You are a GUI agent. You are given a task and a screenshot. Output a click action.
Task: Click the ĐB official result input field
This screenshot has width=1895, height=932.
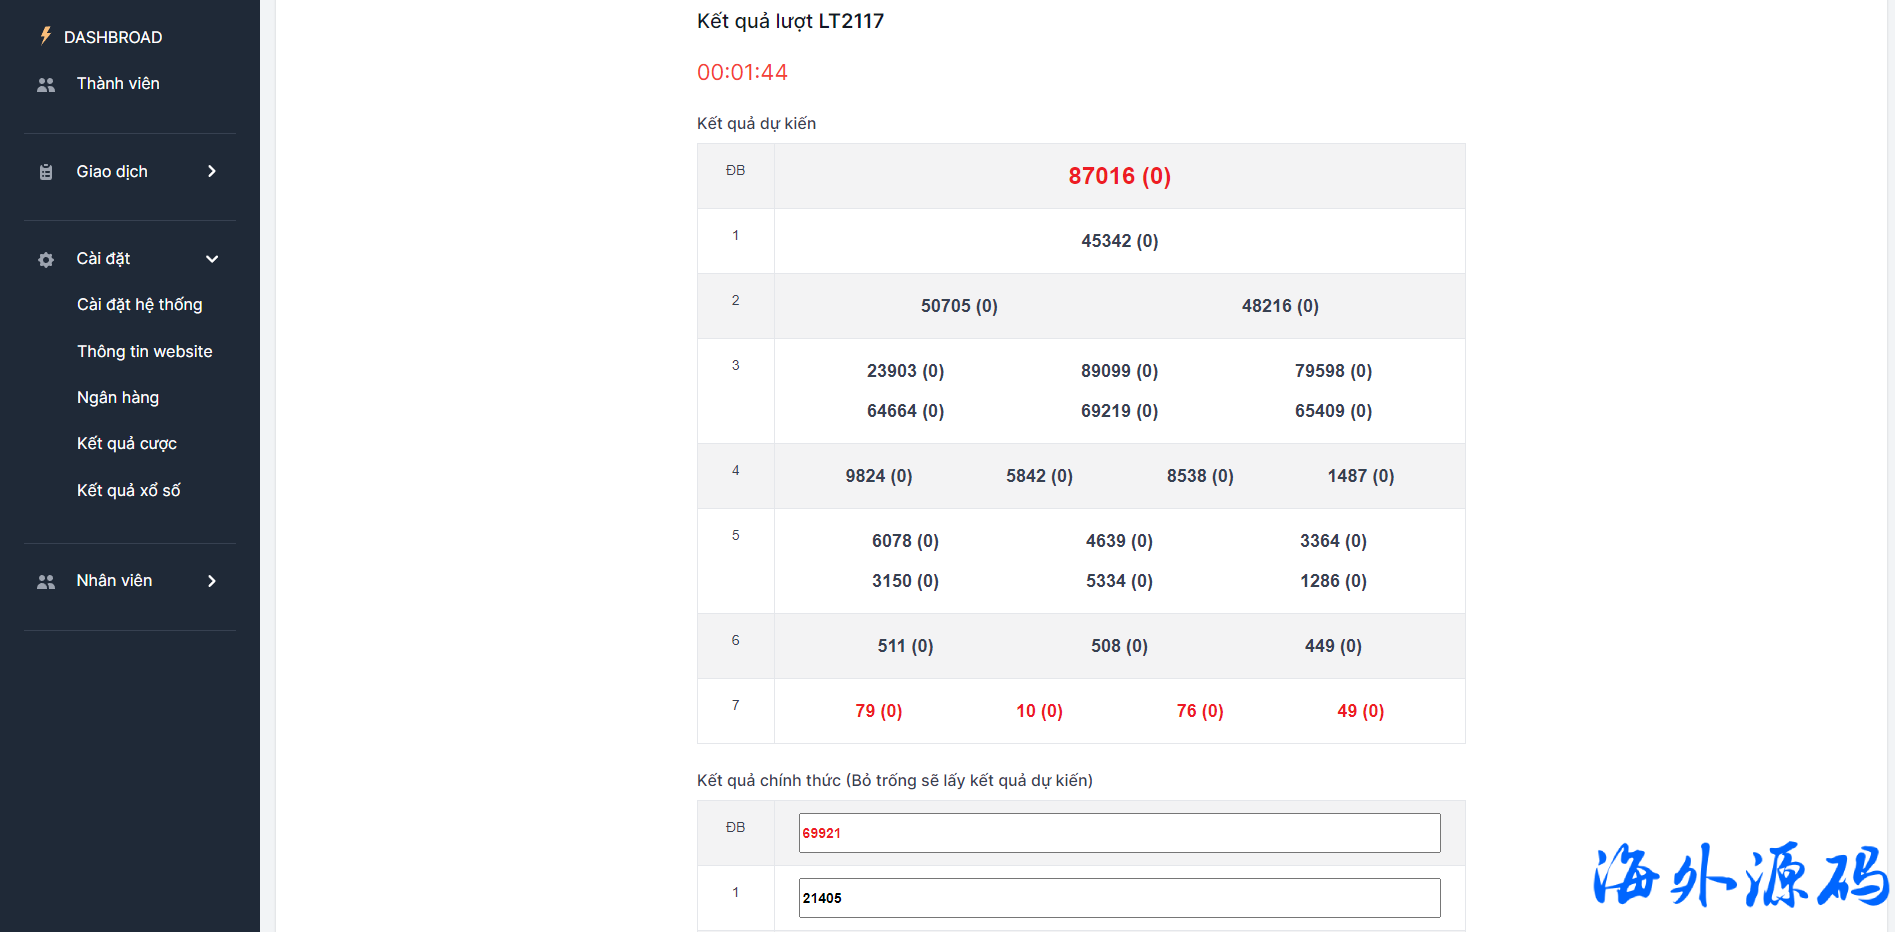click(1118, 833)
